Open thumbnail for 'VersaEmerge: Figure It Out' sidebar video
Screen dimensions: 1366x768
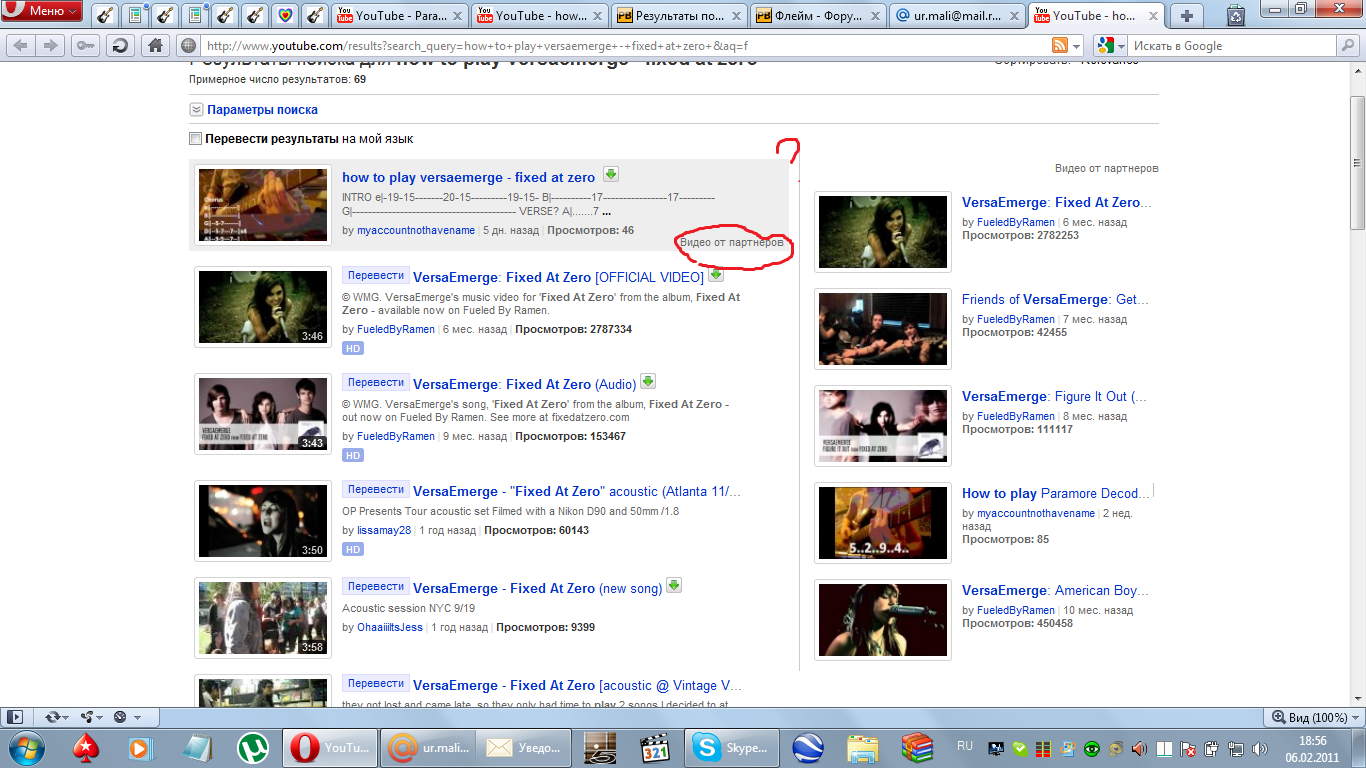pyautogui.click(x=883, y=426)
